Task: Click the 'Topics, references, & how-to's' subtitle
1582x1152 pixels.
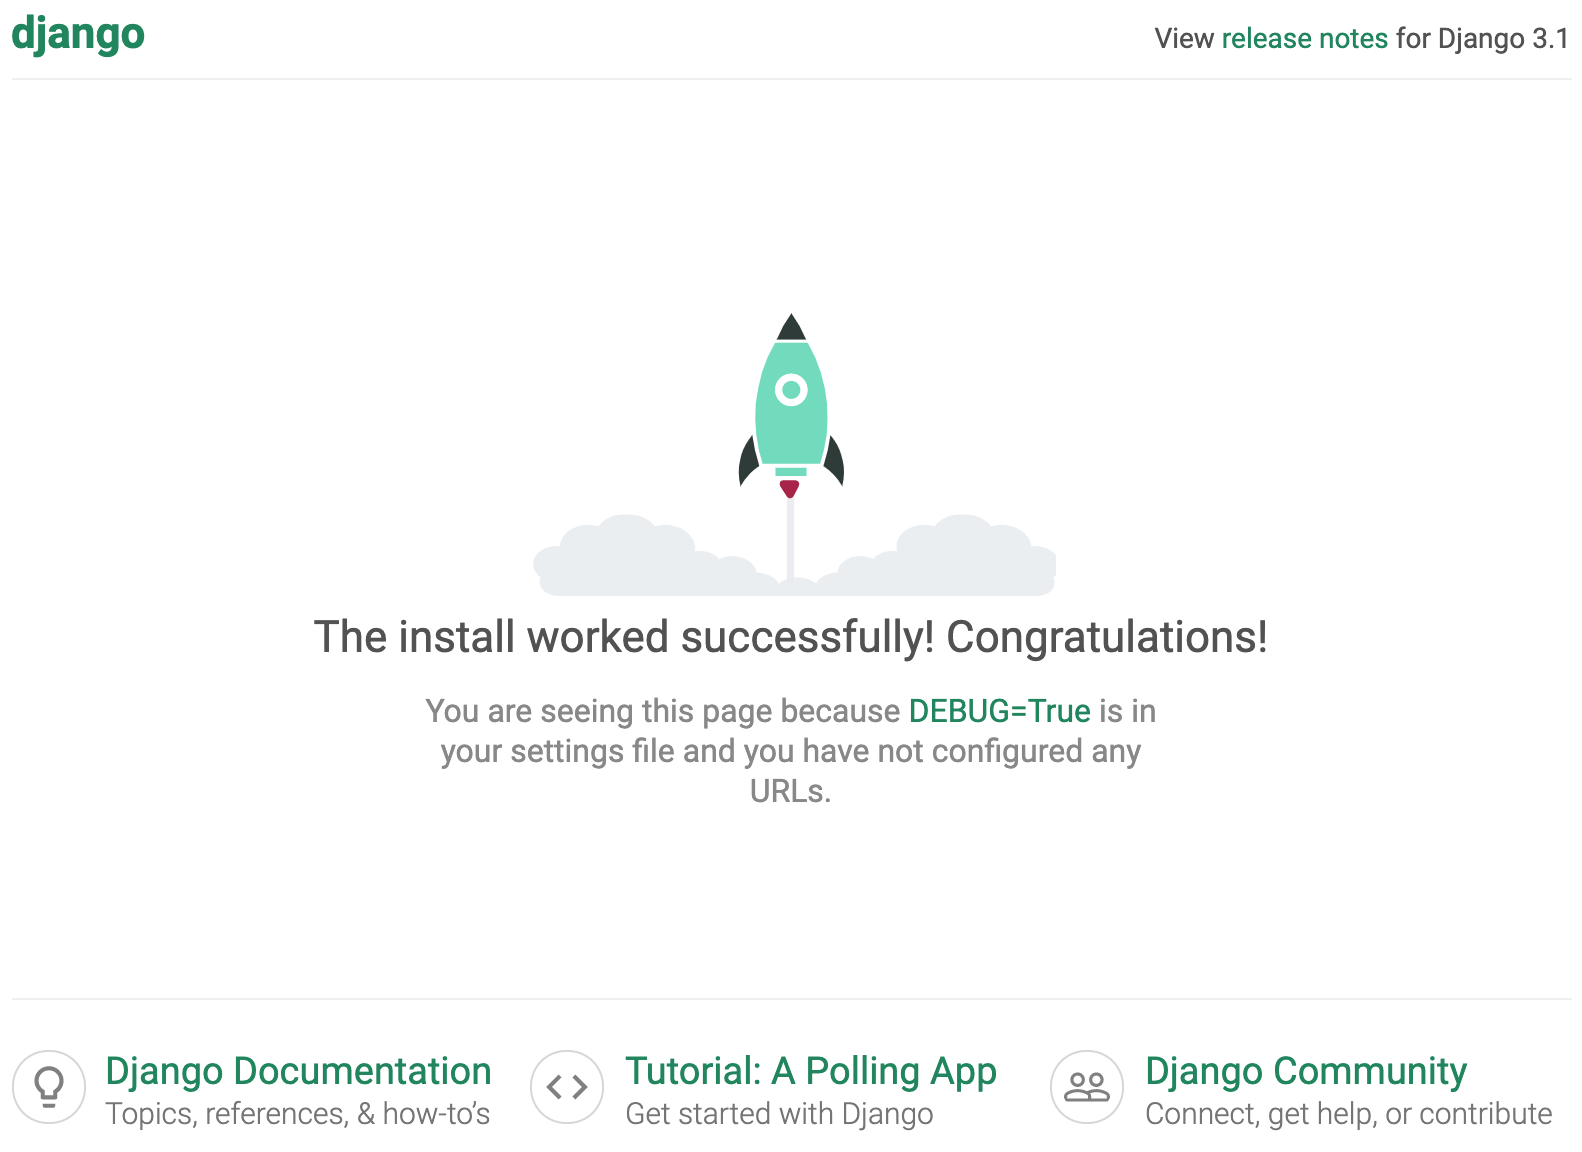Action: click(298, 1114)
